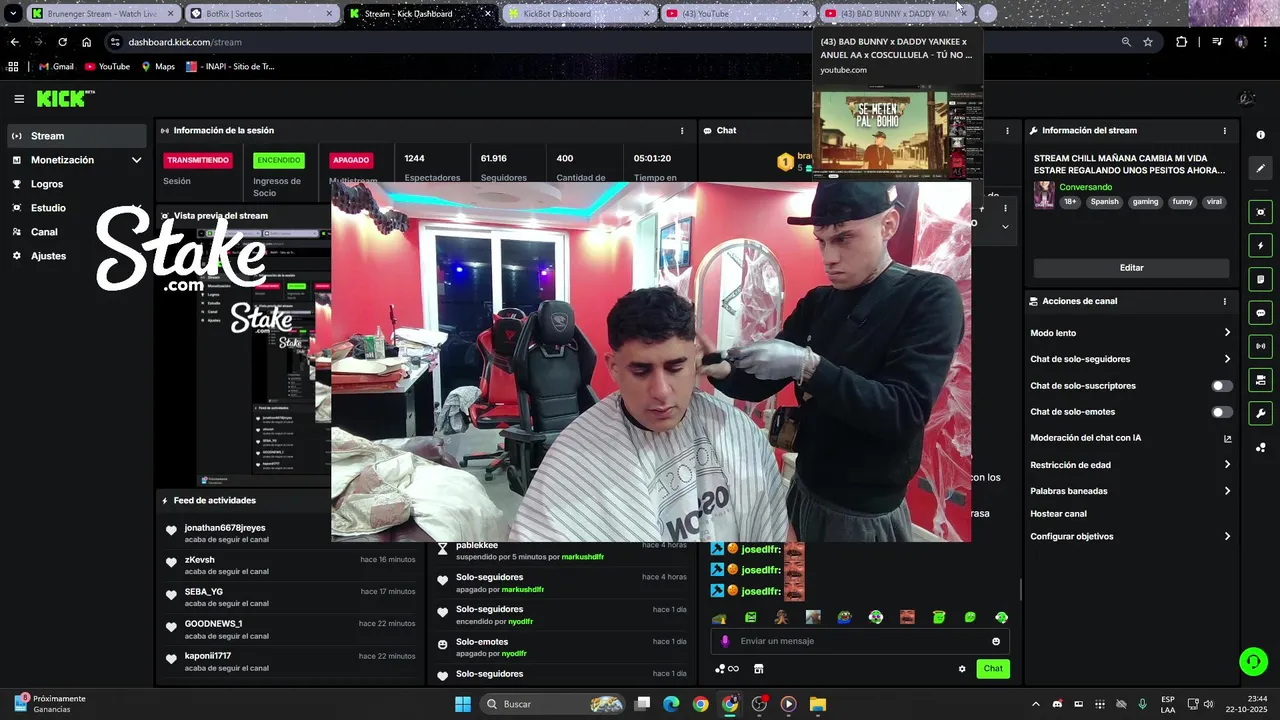This screenshot has height=720, width=1280.
Task: Switch to Brunenger Stream browser tab
Action: [102, 14]
